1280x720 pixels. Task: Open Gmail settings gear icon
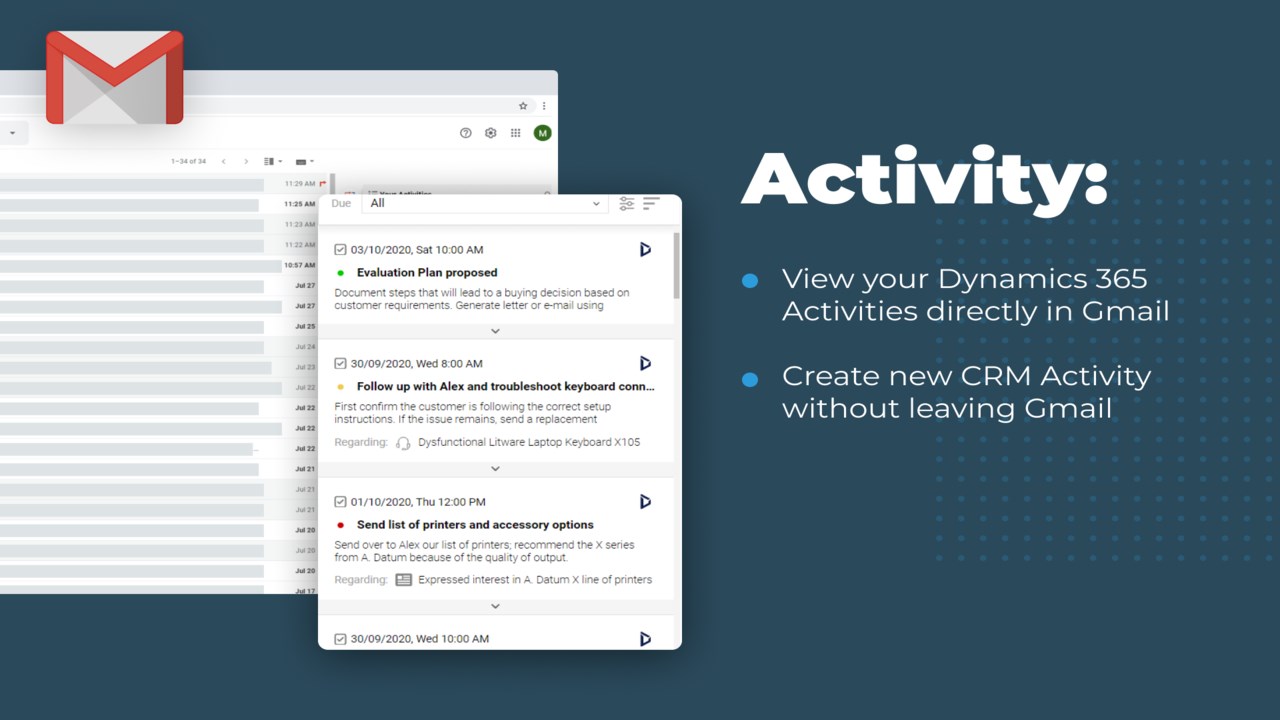[x=491, y=133]
